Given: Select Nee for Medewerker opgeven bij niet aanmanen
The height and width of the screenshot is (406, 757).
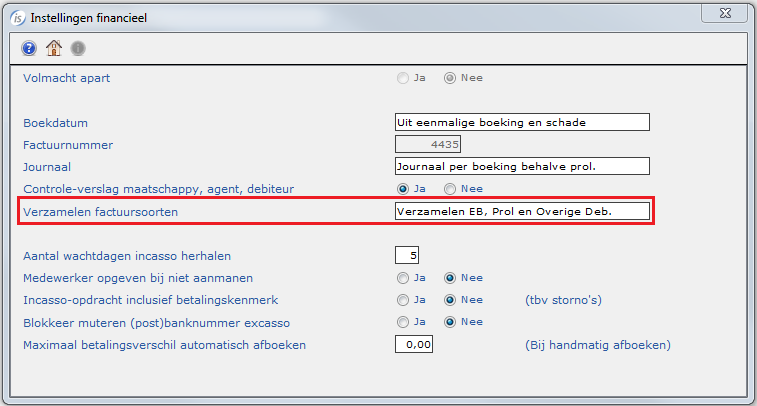Looking at the screenshot, I should (450, 277).
